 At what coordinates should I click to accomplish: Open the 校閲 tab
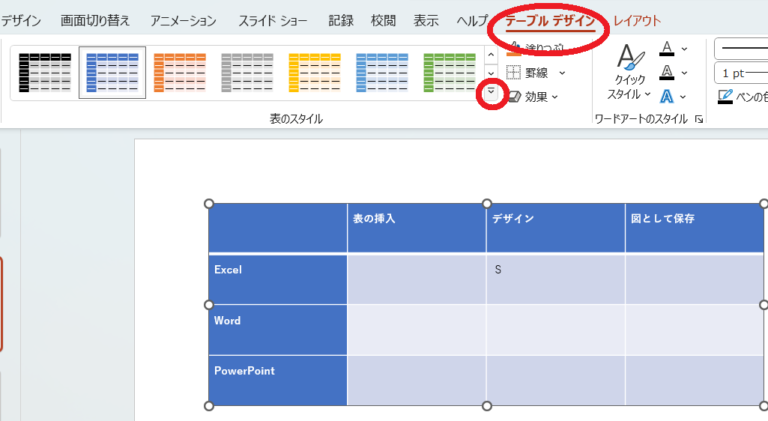(x=383, y=21)
